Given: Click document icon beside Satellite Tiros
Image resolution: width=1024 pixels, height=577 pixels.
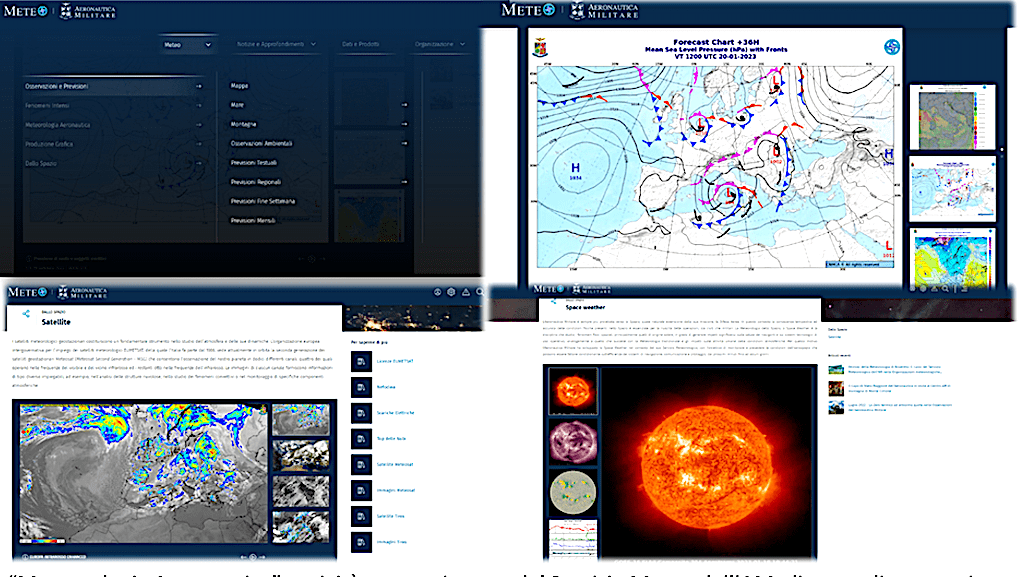Looking at the screenshot, I should 361,516.
